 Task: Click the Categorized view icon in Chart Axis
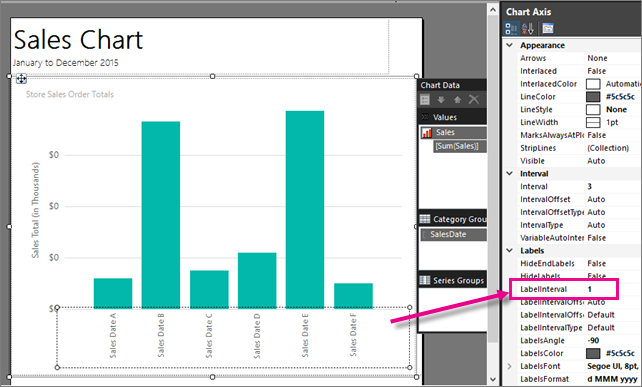(x=511, y=28)
